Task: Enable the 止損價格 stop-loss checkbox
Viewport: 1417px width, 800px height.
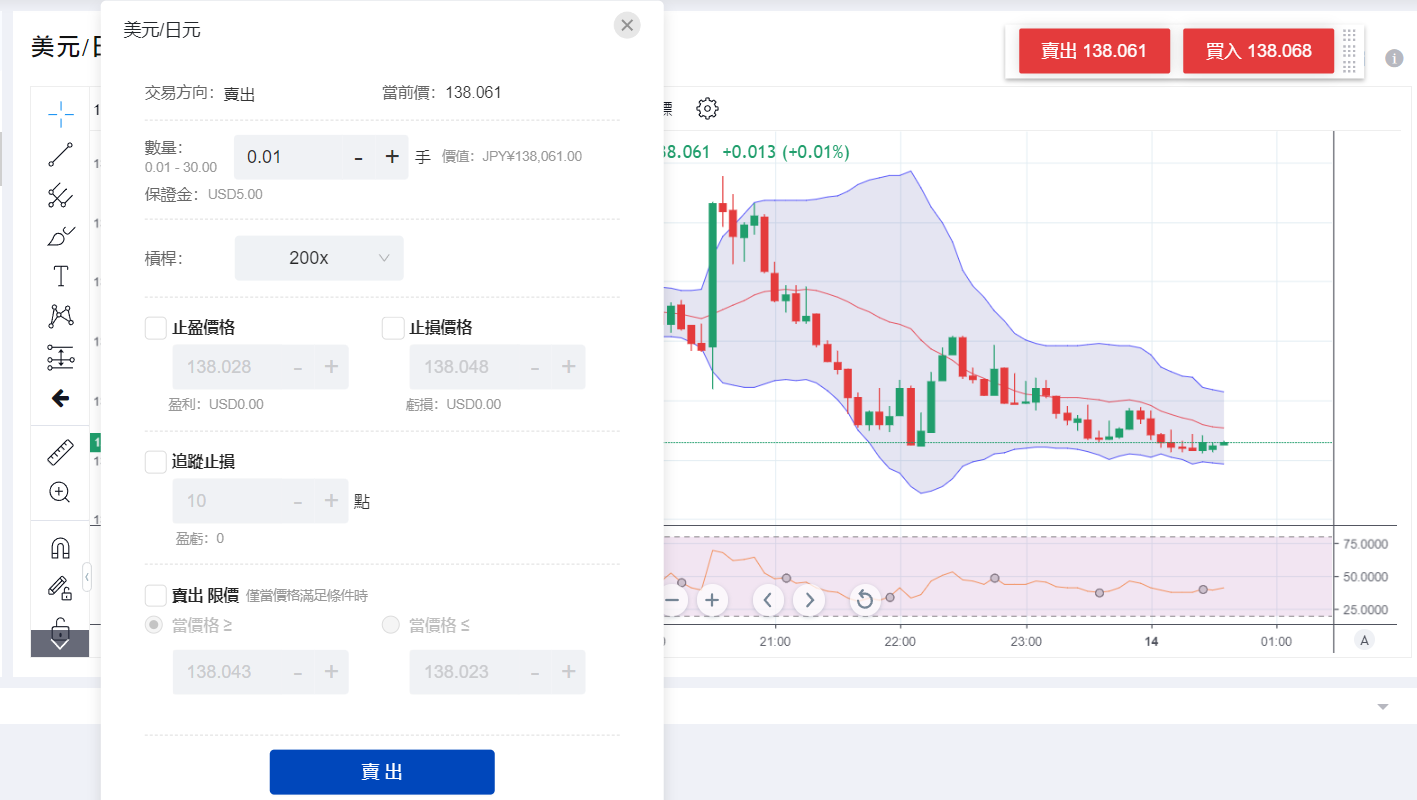Action: point(393,328)
